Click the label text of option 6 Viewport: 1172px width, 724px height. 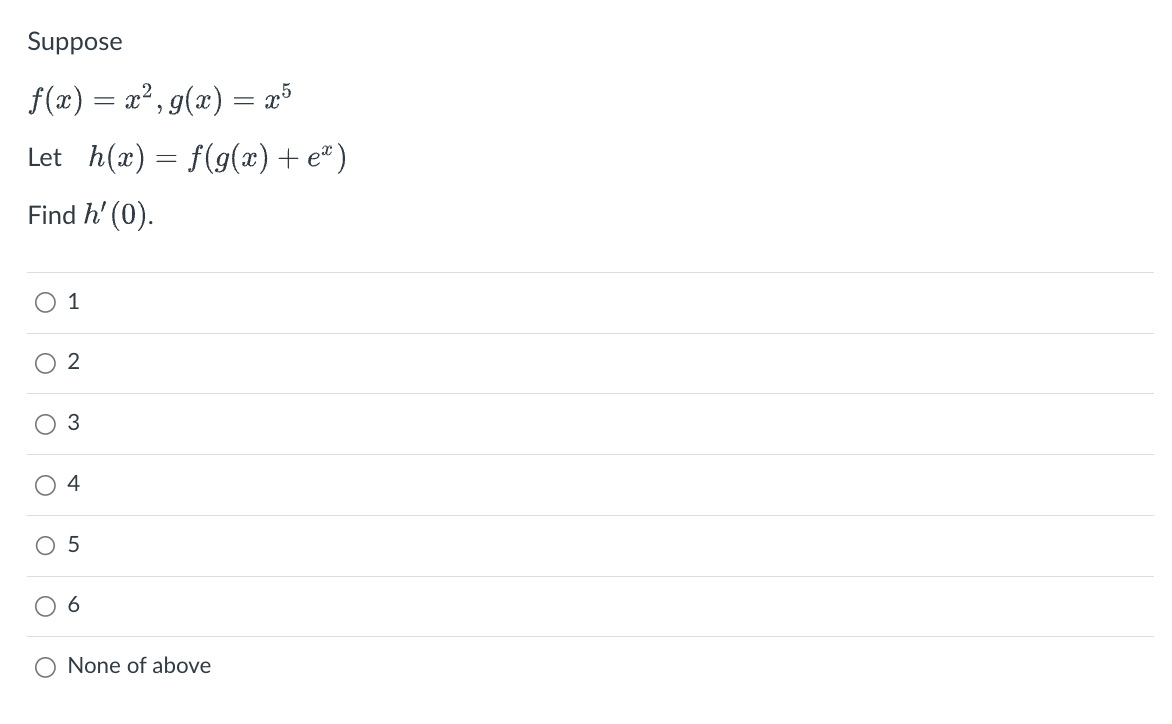pos(72,605)
